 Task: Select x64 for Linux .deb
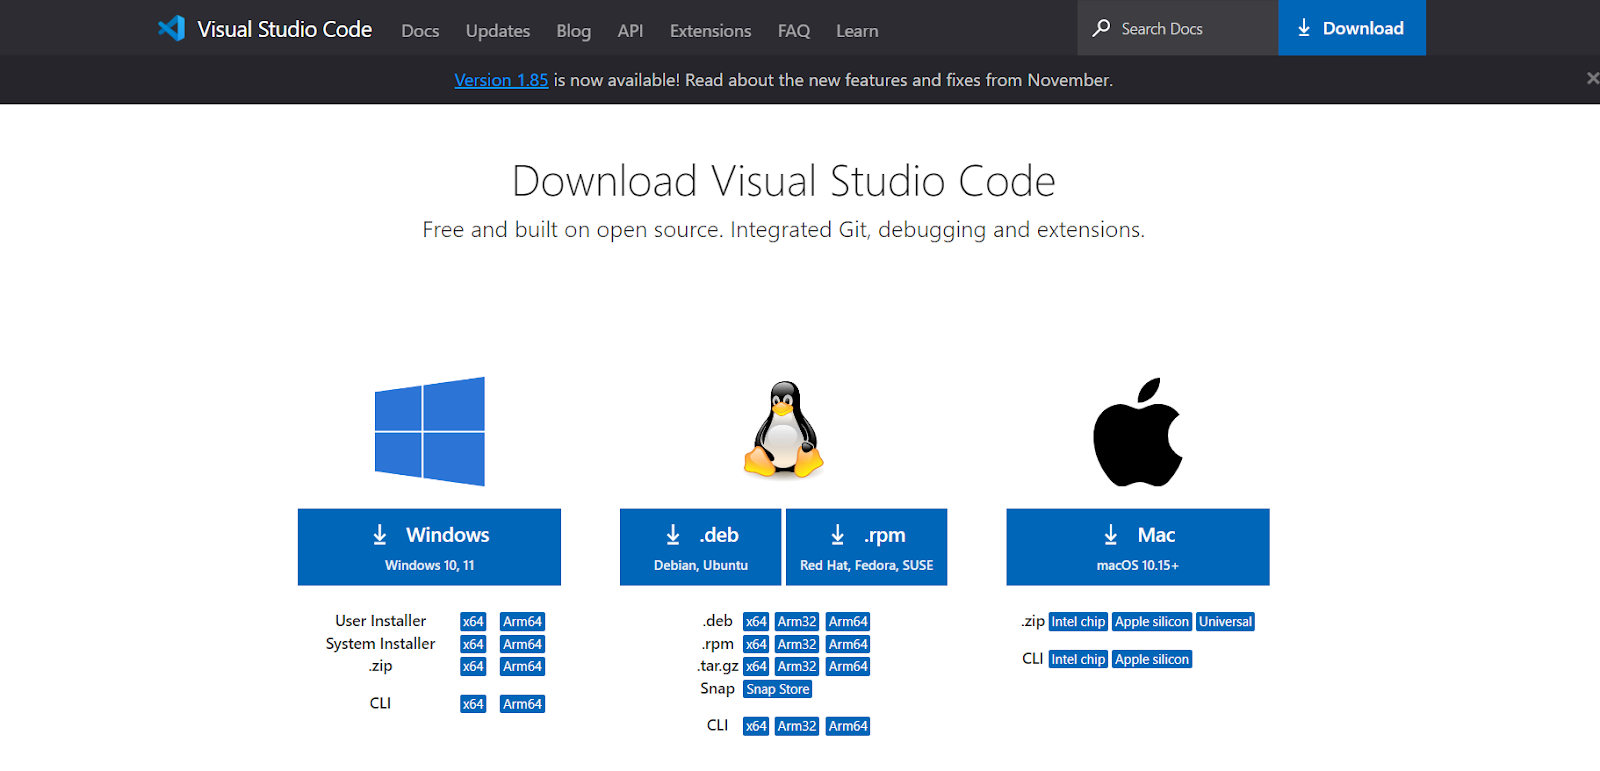(756, 622)
